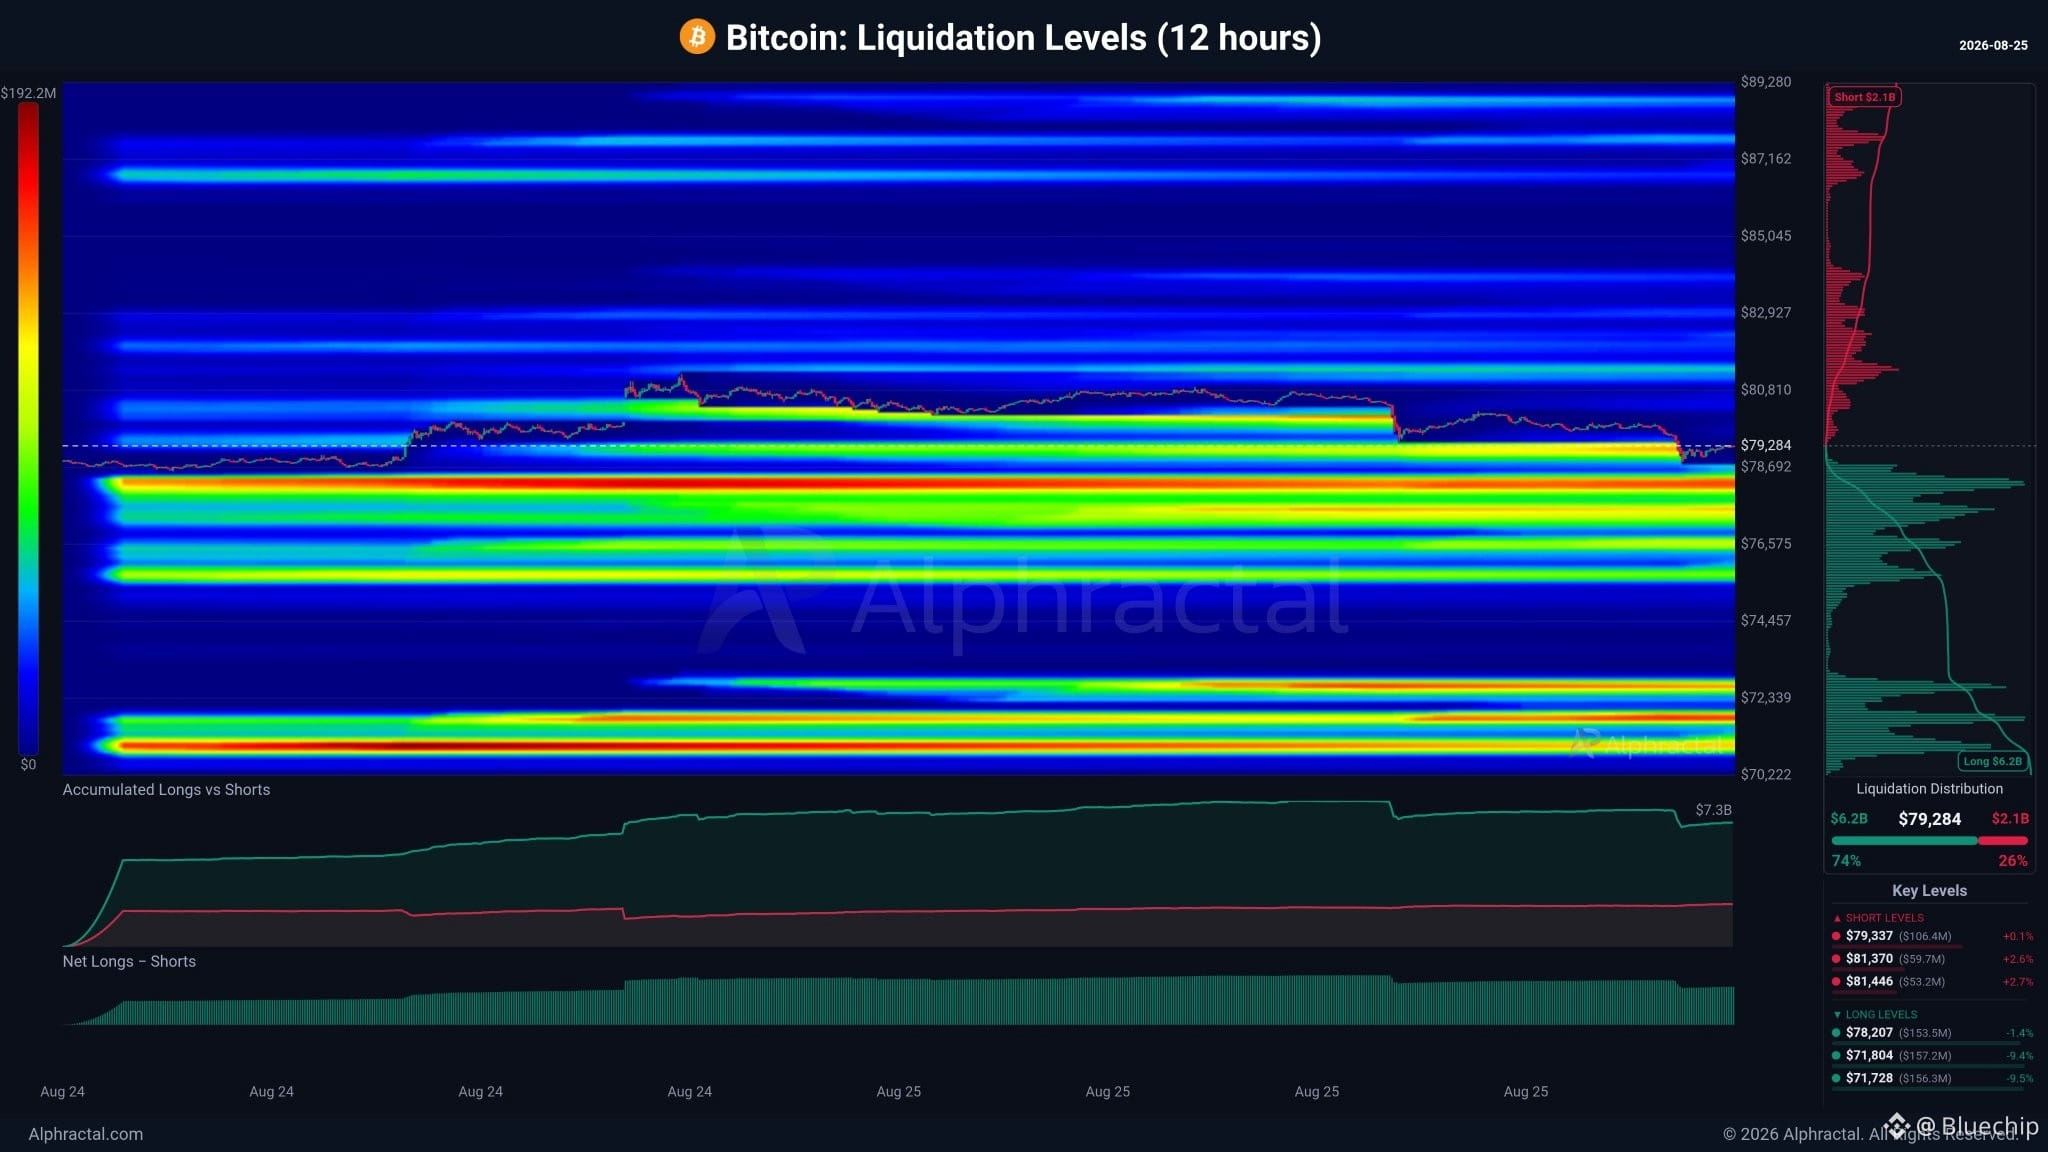Select the red dot next to $81,446
2048x1152 pixels.
coord(1836,982)
